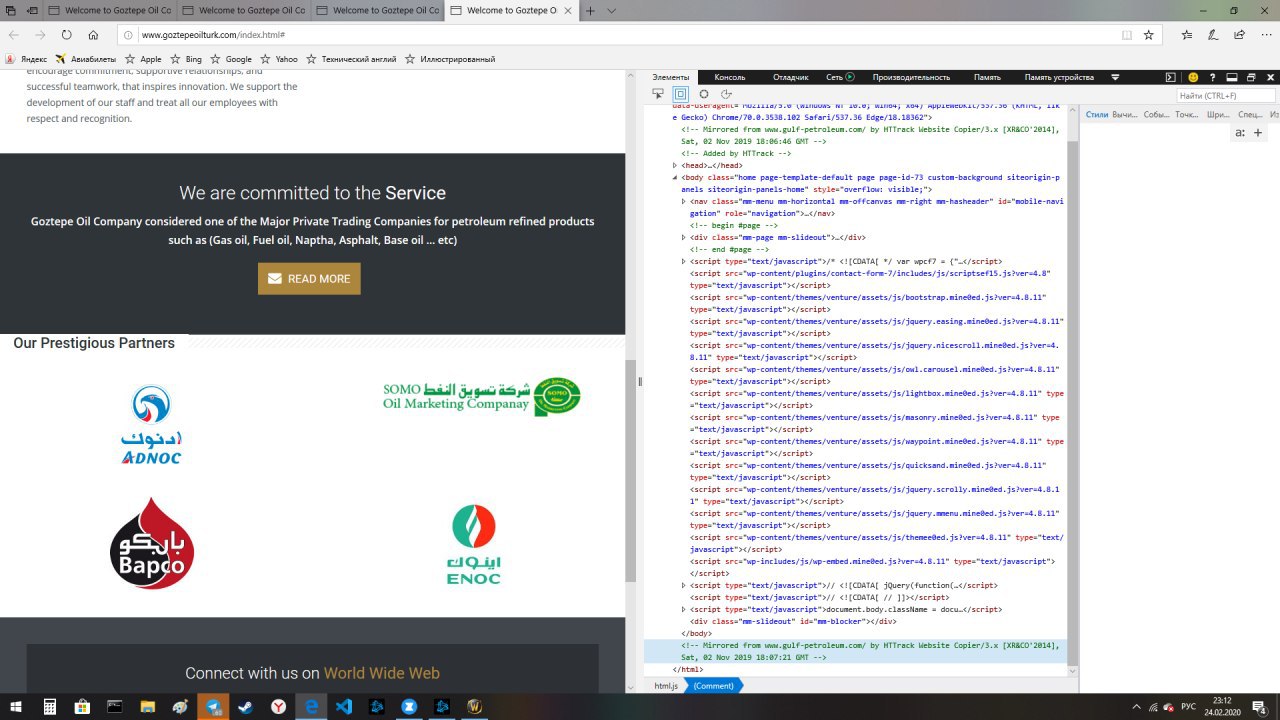Expand the document.body.className script node

coord(684,609)
